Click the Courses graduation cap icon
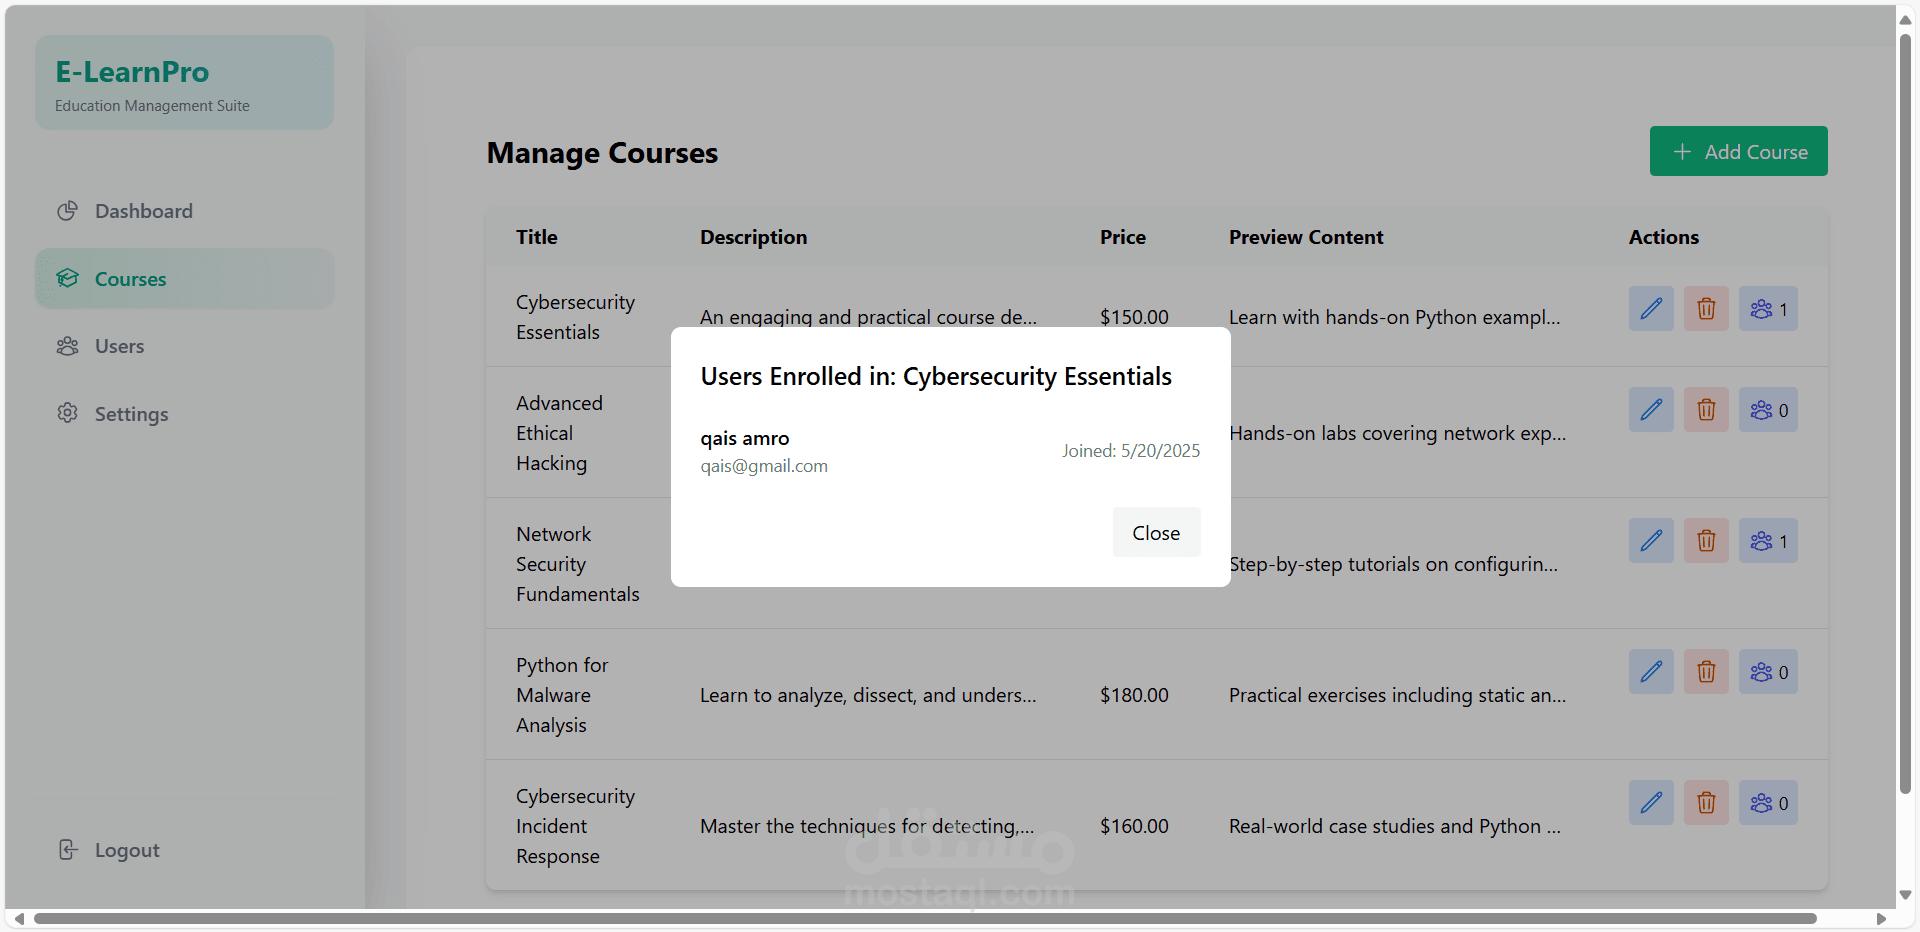 [x=68, y=278]
